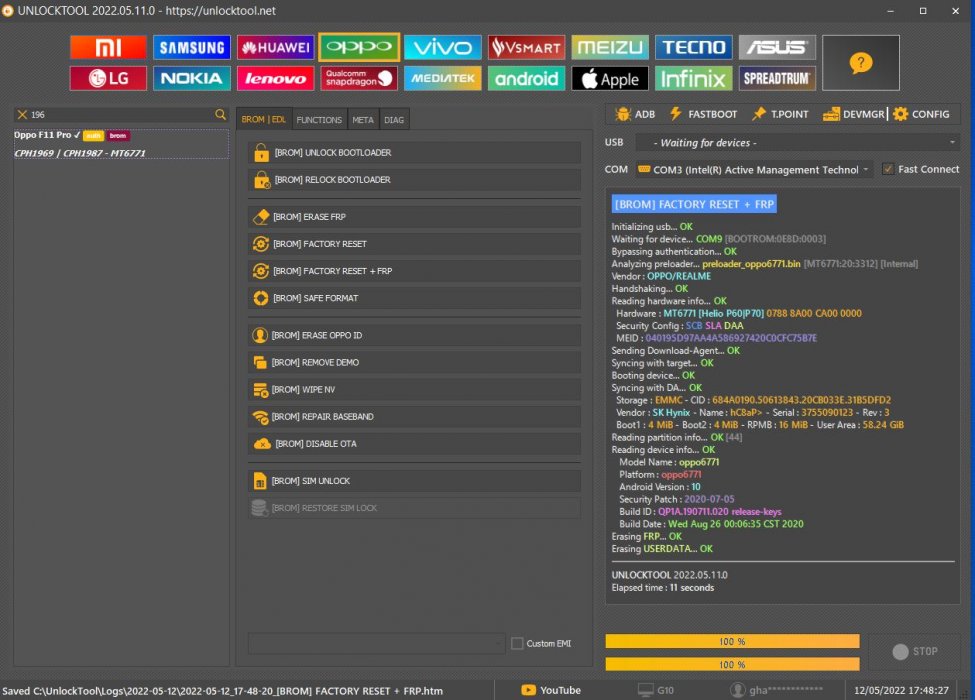Switch to the DIAG tab

(x=394, y=120)
